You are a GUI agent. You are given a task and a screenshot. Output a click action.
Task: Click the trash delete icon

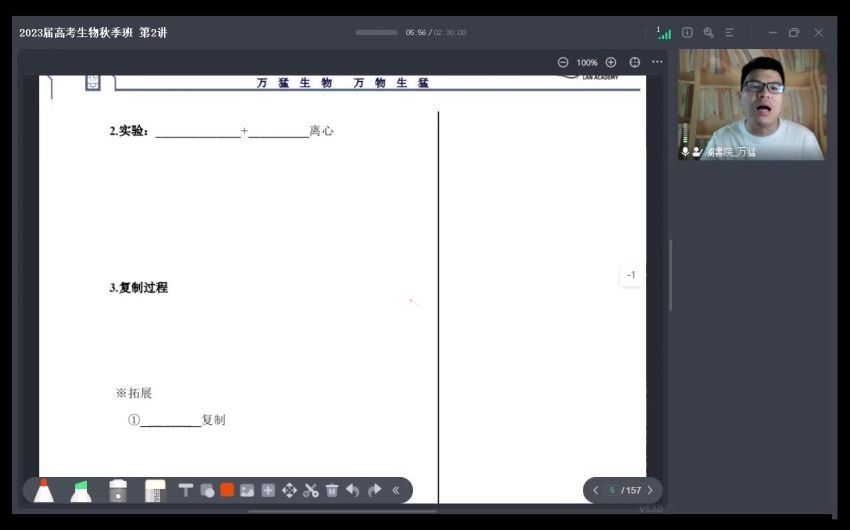332,490
